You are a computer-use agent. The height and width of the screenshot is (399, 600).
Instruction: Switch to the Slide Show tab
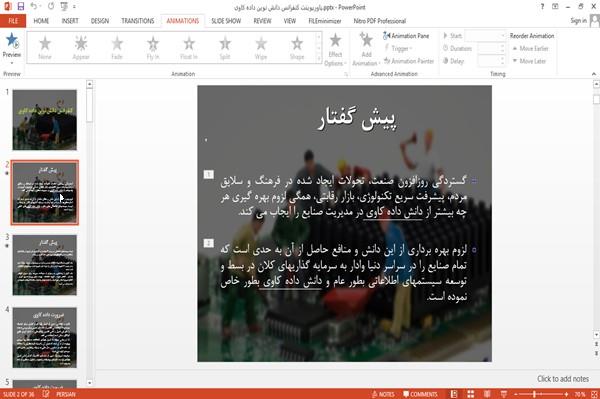tap(226, 21)
